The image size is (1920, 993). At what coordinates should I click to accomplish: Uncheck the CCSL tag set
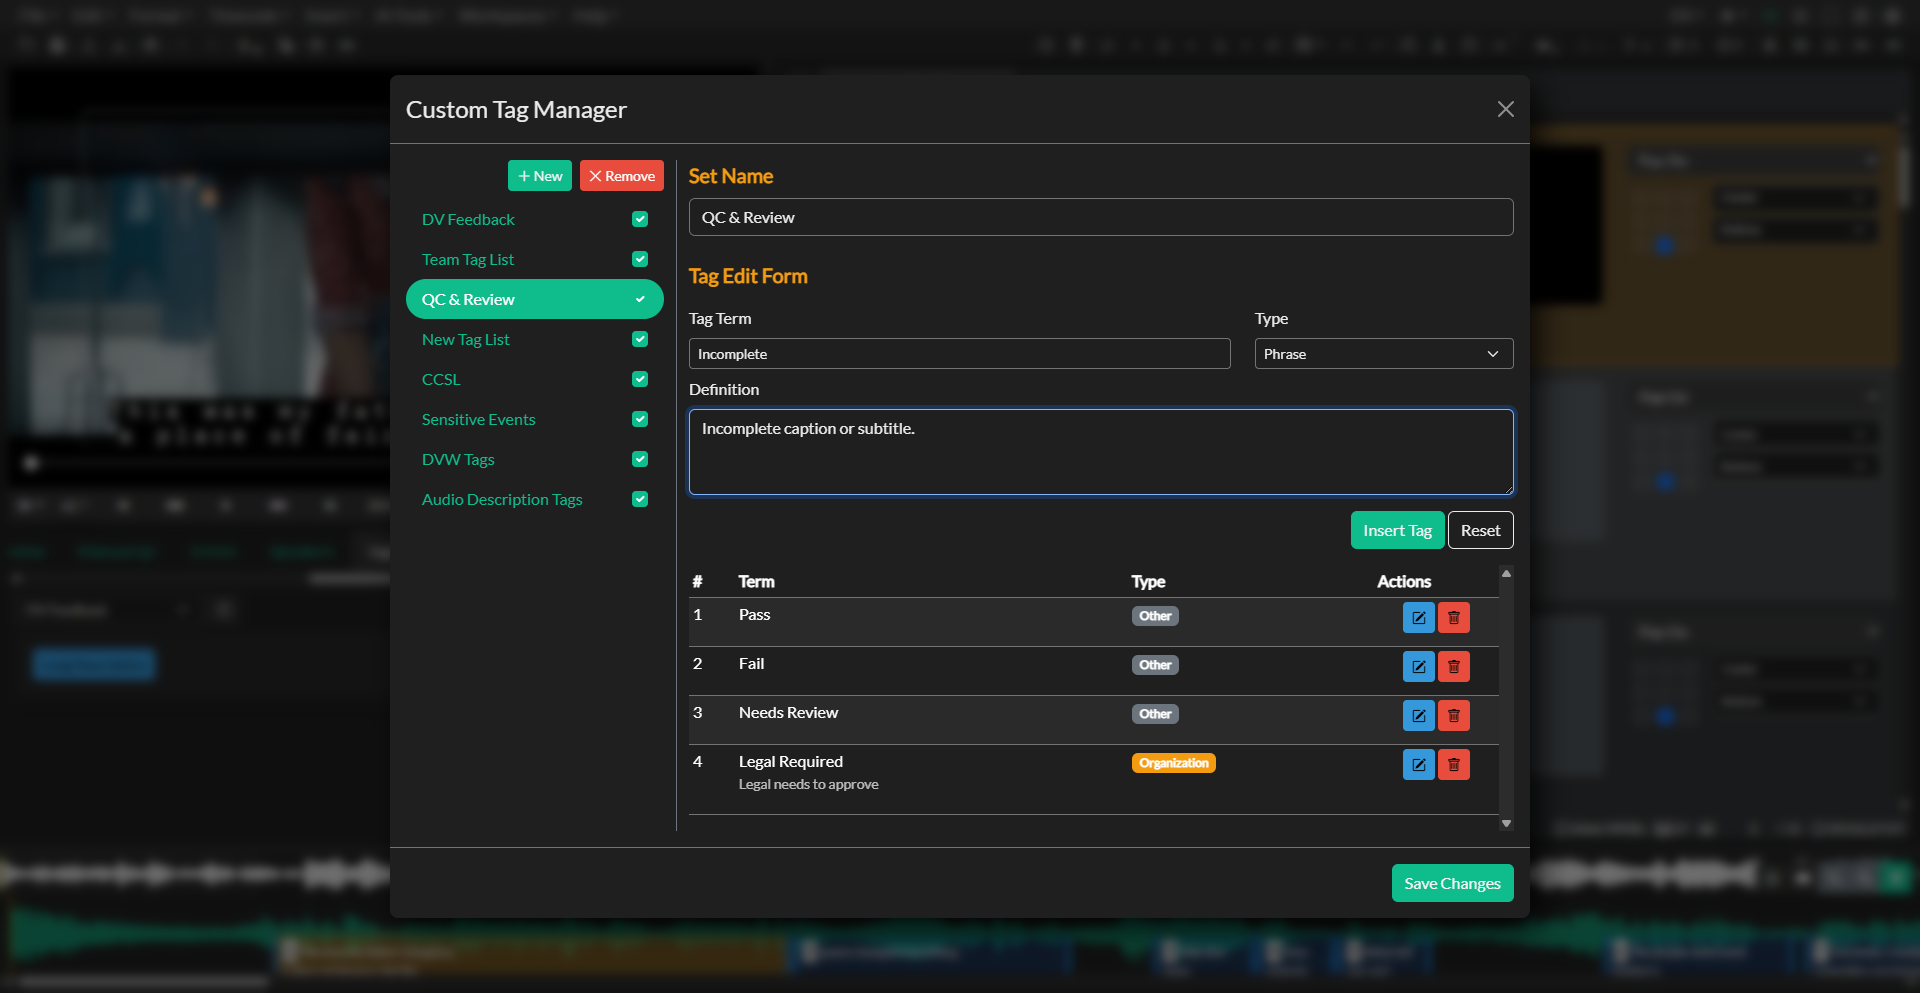click(640, 379)
